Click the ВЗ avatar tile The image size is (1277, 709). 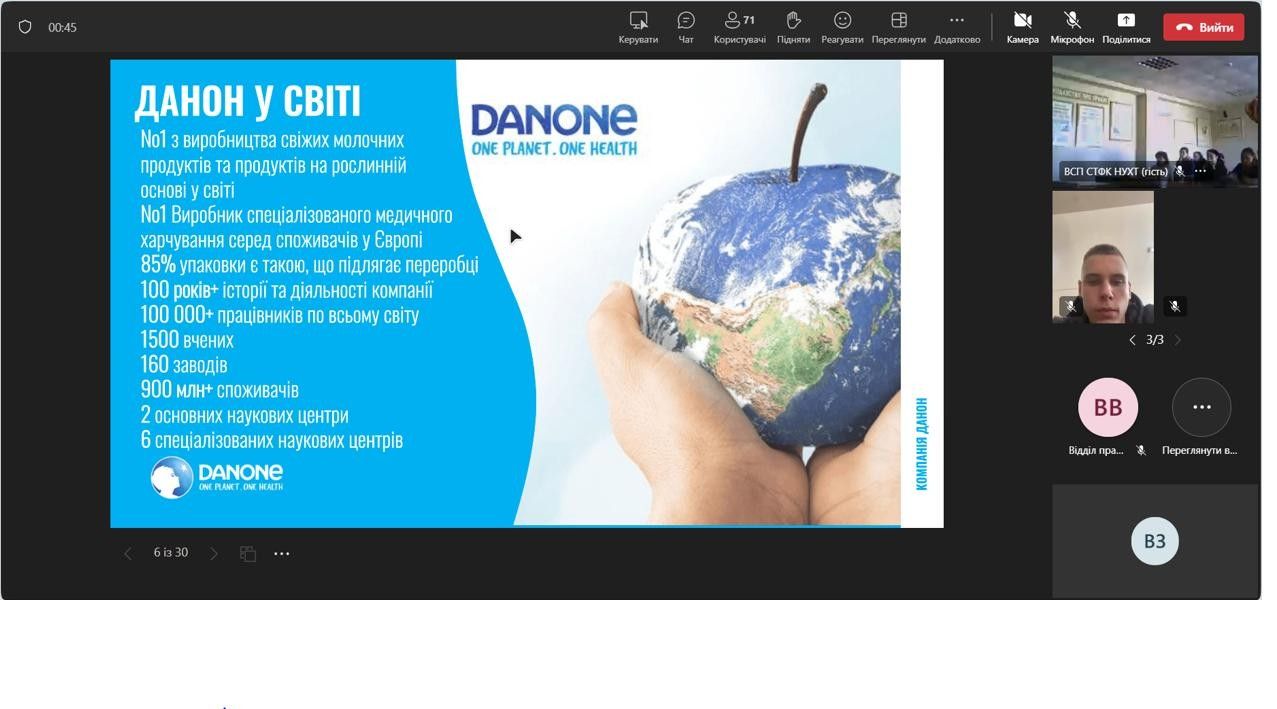pyautogui.click(x=1155, y=541)
